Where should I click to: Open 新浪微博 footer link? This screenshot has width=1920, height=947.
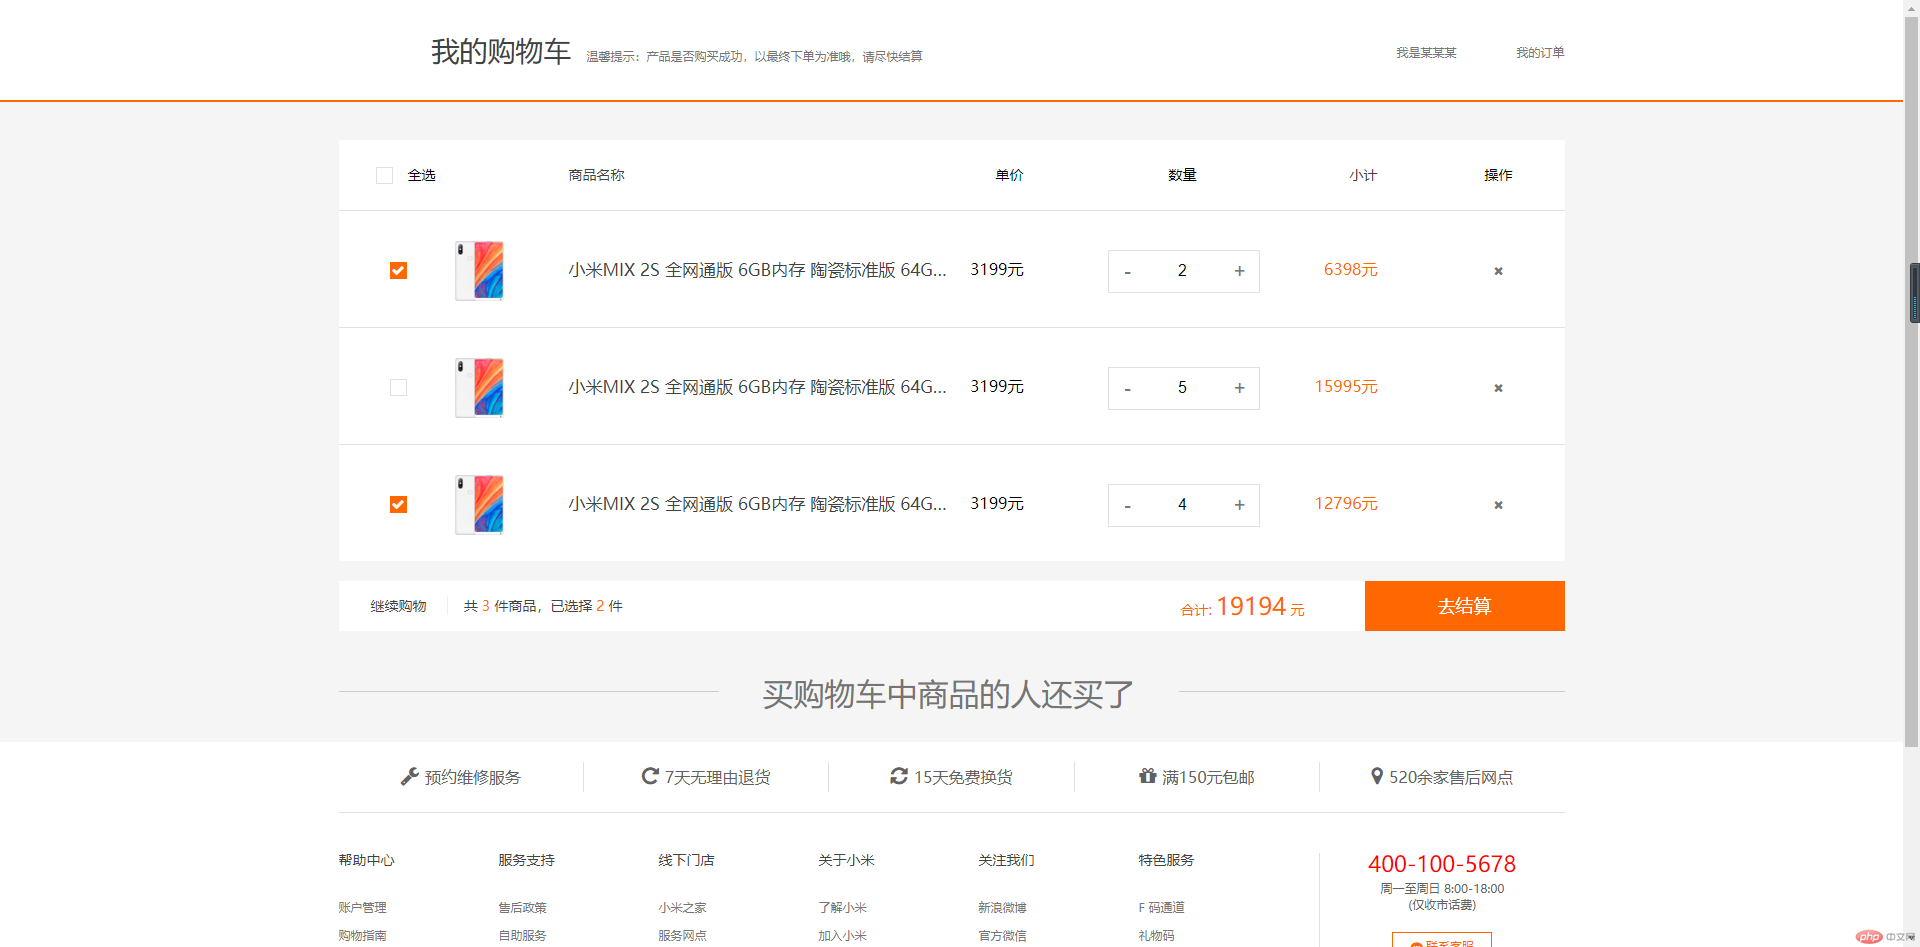tap(1002, 908)
